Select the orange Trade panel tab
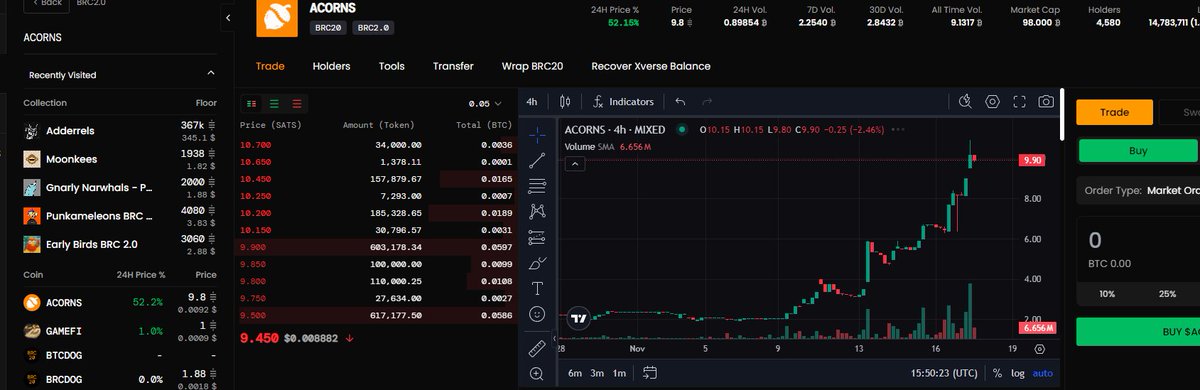The image size is (1200, 390). pyautogui.click(x=1115, y=113)
